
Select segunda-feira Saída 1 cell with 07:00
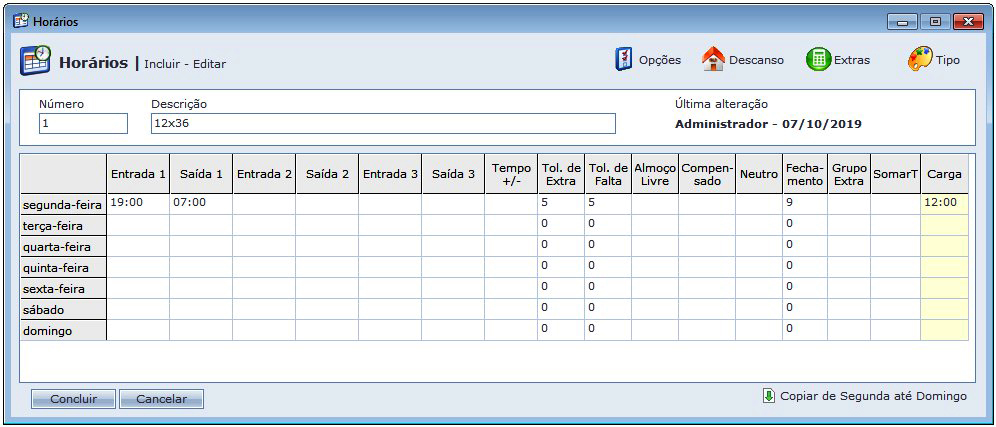tap(200, 203)
